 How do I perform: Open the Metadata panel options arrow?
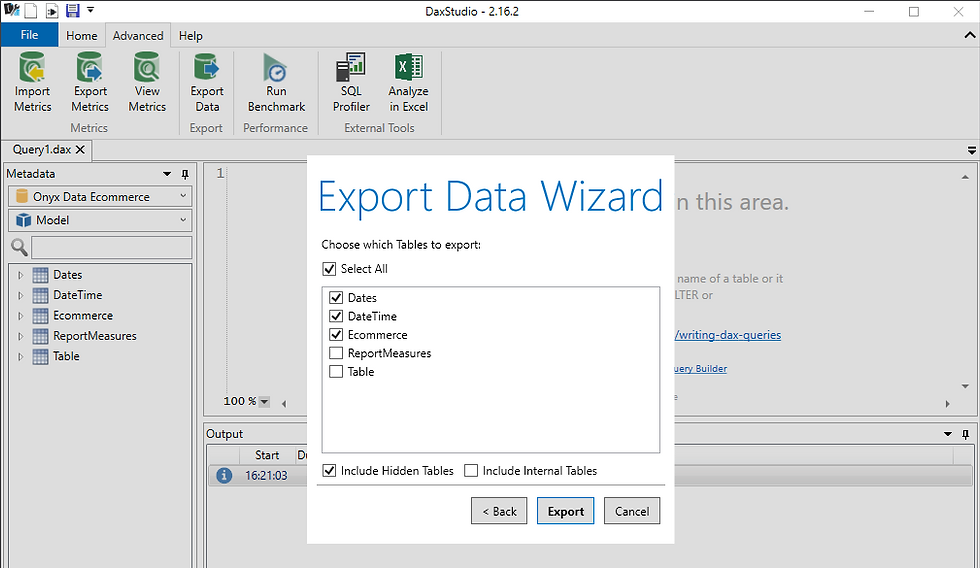[167, 174]
